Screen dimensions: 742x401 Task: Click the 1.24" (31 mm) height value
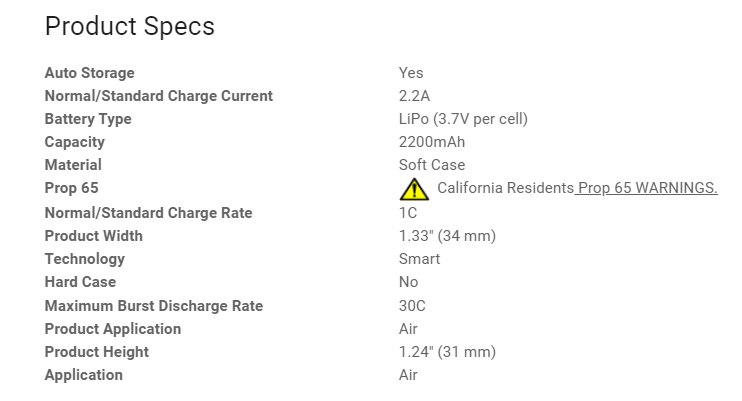447,352
